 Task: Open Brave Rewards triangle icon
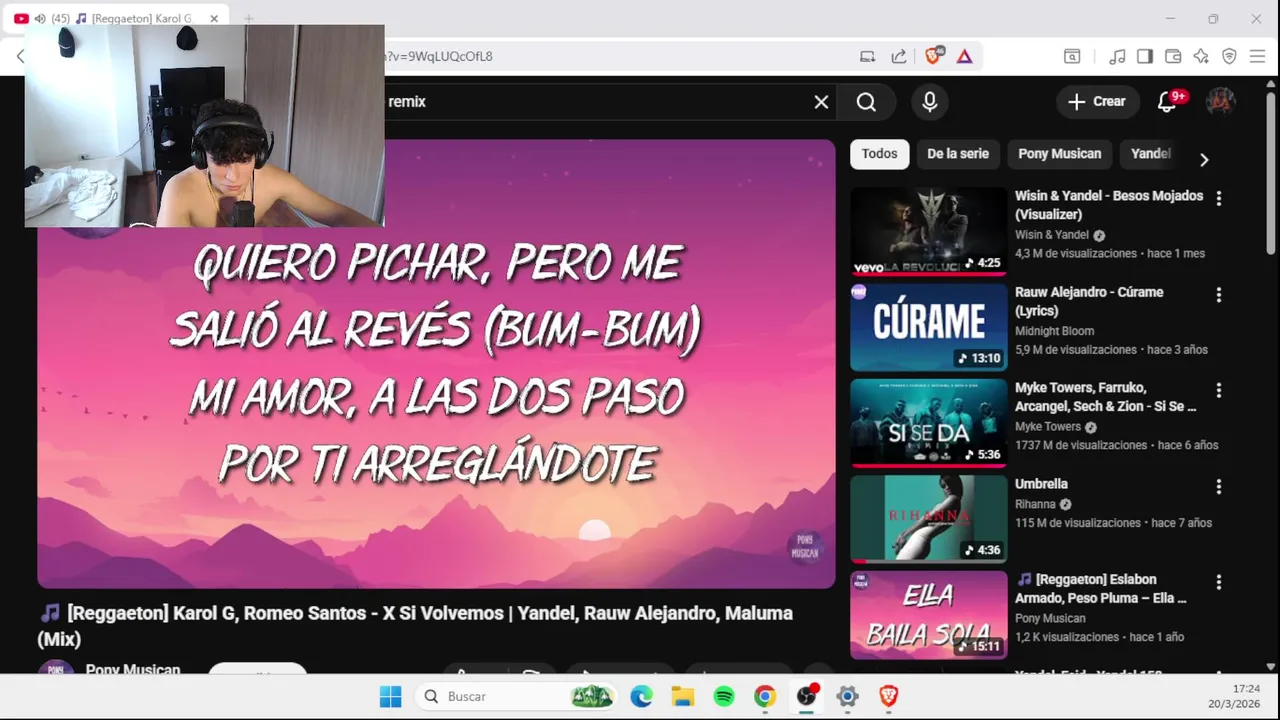pyautogui.click(x=964, y=56)
